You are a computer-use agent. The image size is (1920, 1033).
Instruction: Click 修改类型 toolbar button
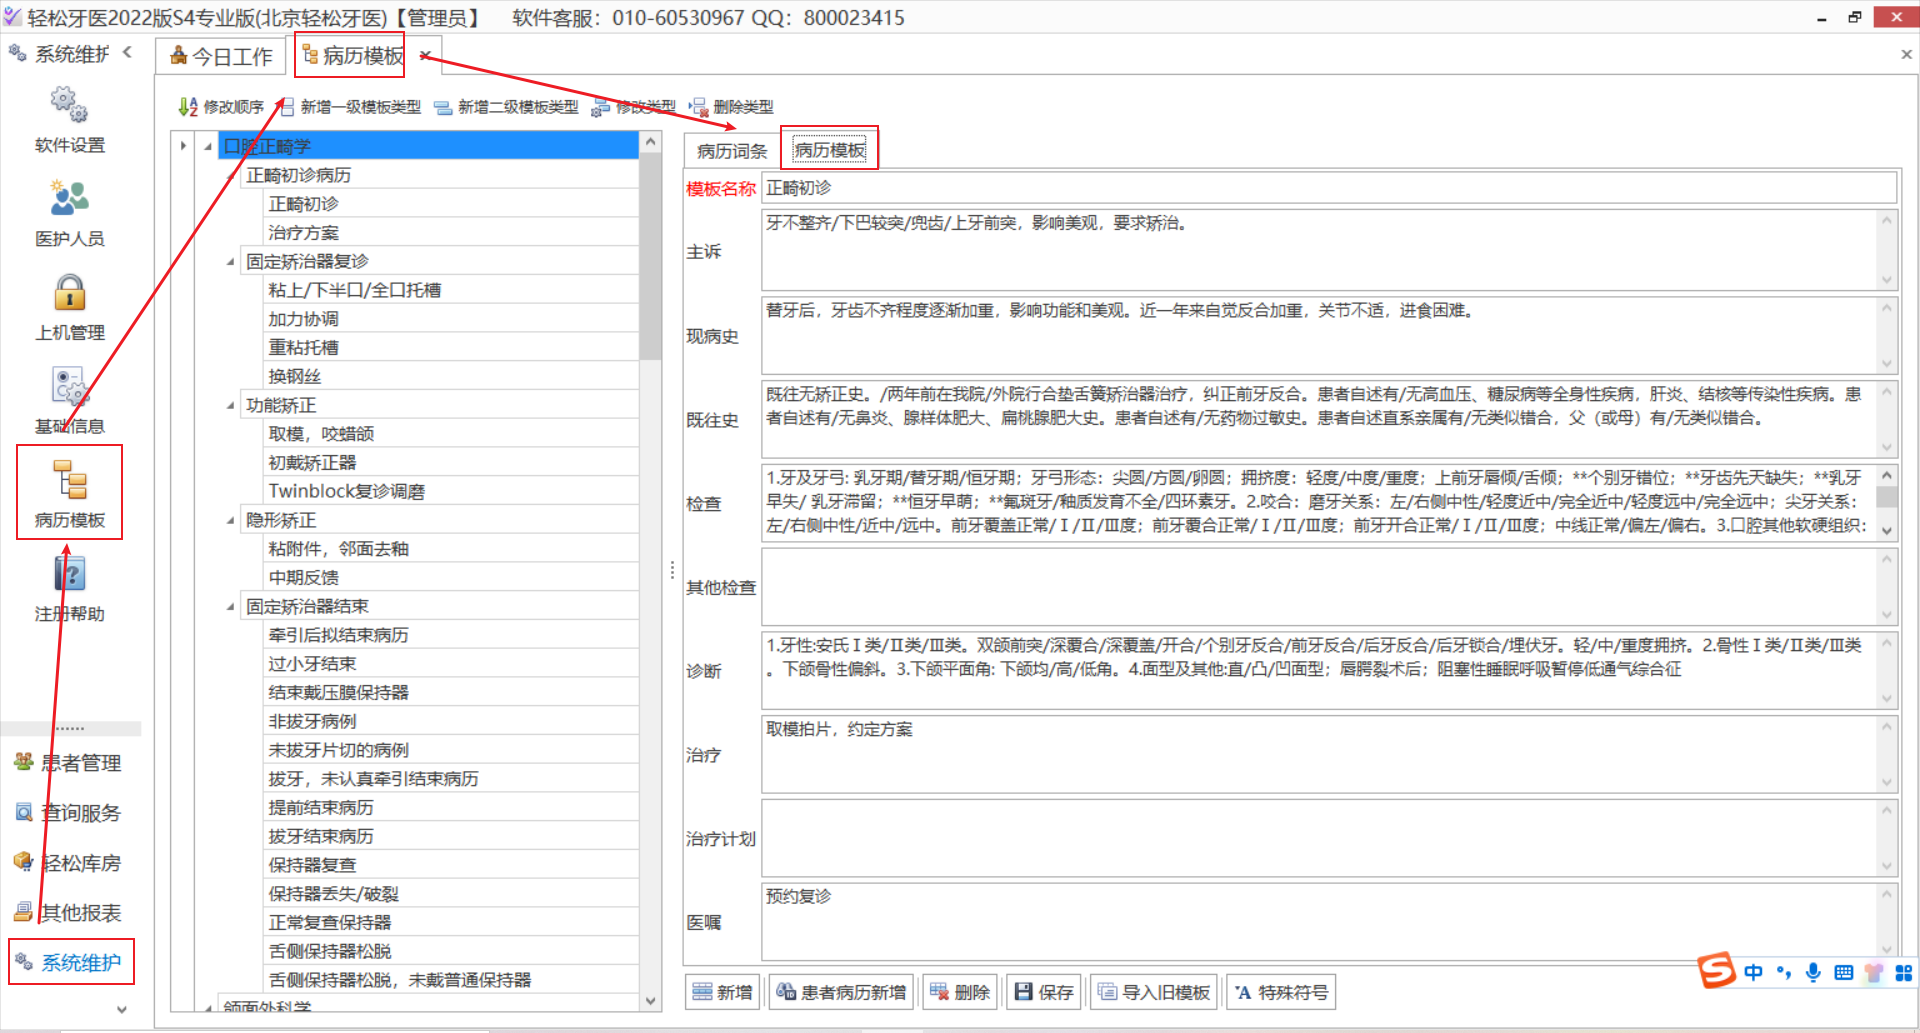[633, 107]
